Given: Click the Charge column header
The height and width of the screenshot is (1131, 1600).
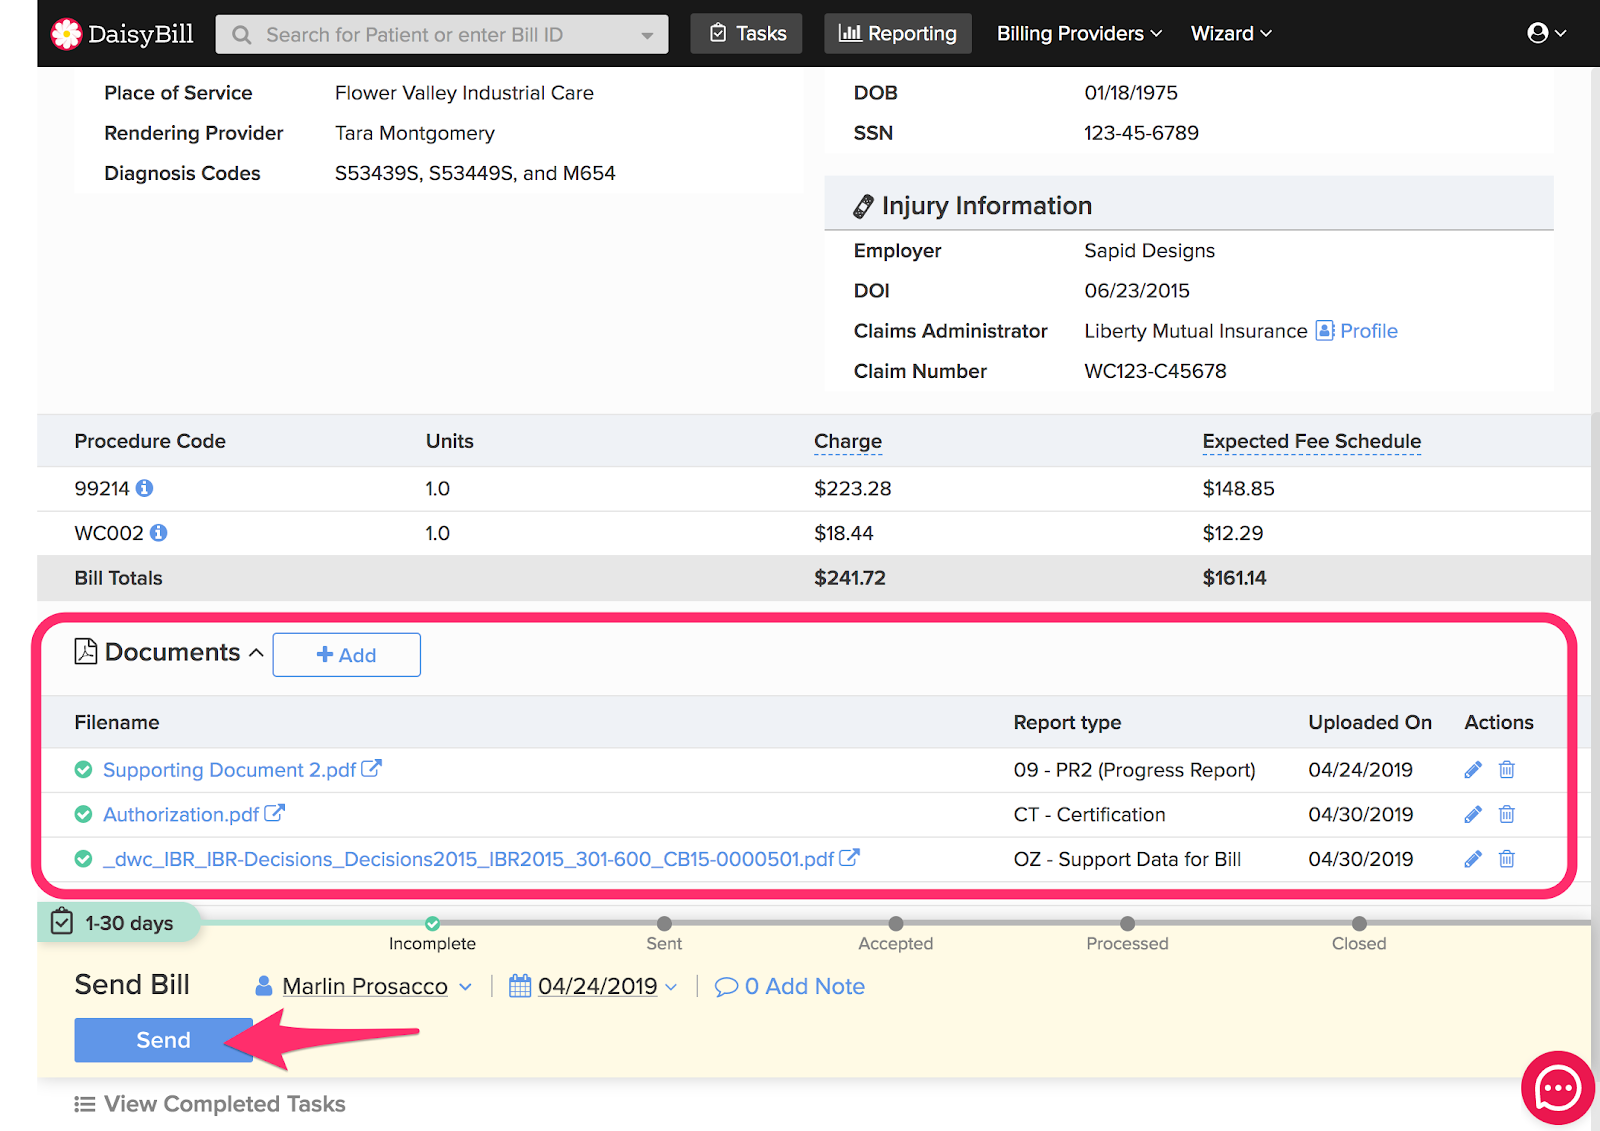Looking at the screenshot, I should (848, 441).
